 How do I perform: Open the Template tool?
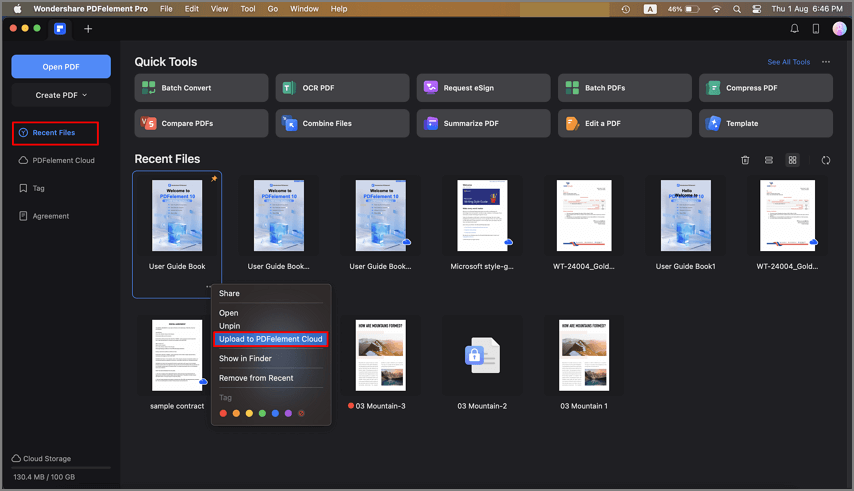click(766, 124)
